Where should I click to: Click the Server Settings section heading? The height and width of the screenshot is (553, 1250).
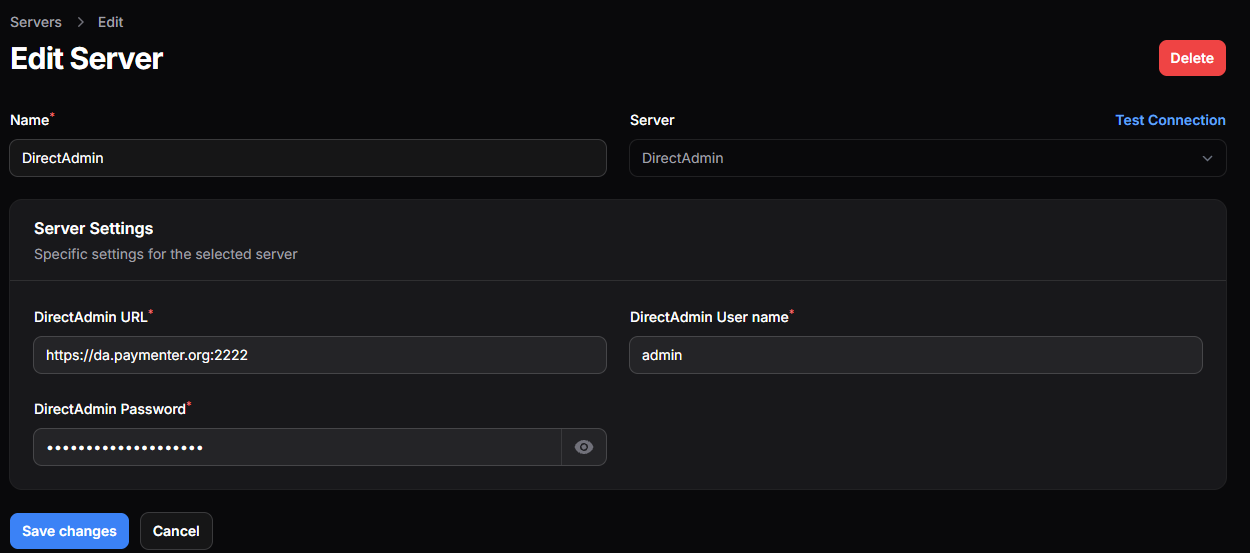[x=93, y=229]
